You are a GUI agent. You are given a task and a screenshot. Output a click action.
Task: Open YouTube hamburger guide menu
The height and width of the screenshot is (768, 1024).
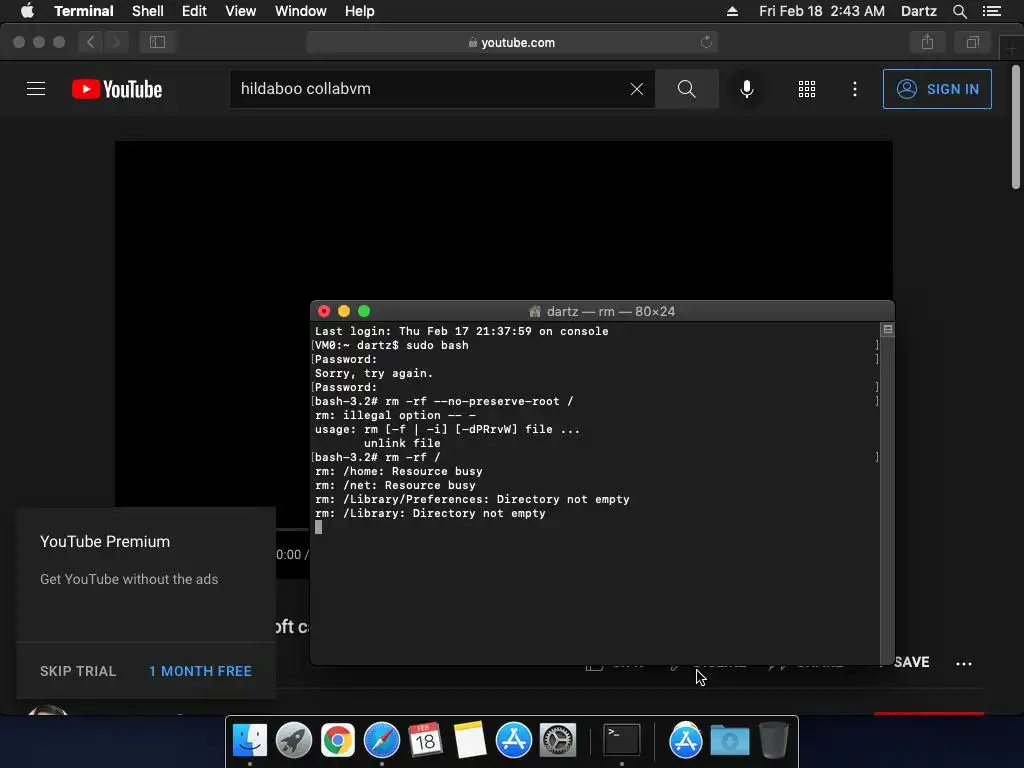[x=36, y=89]
